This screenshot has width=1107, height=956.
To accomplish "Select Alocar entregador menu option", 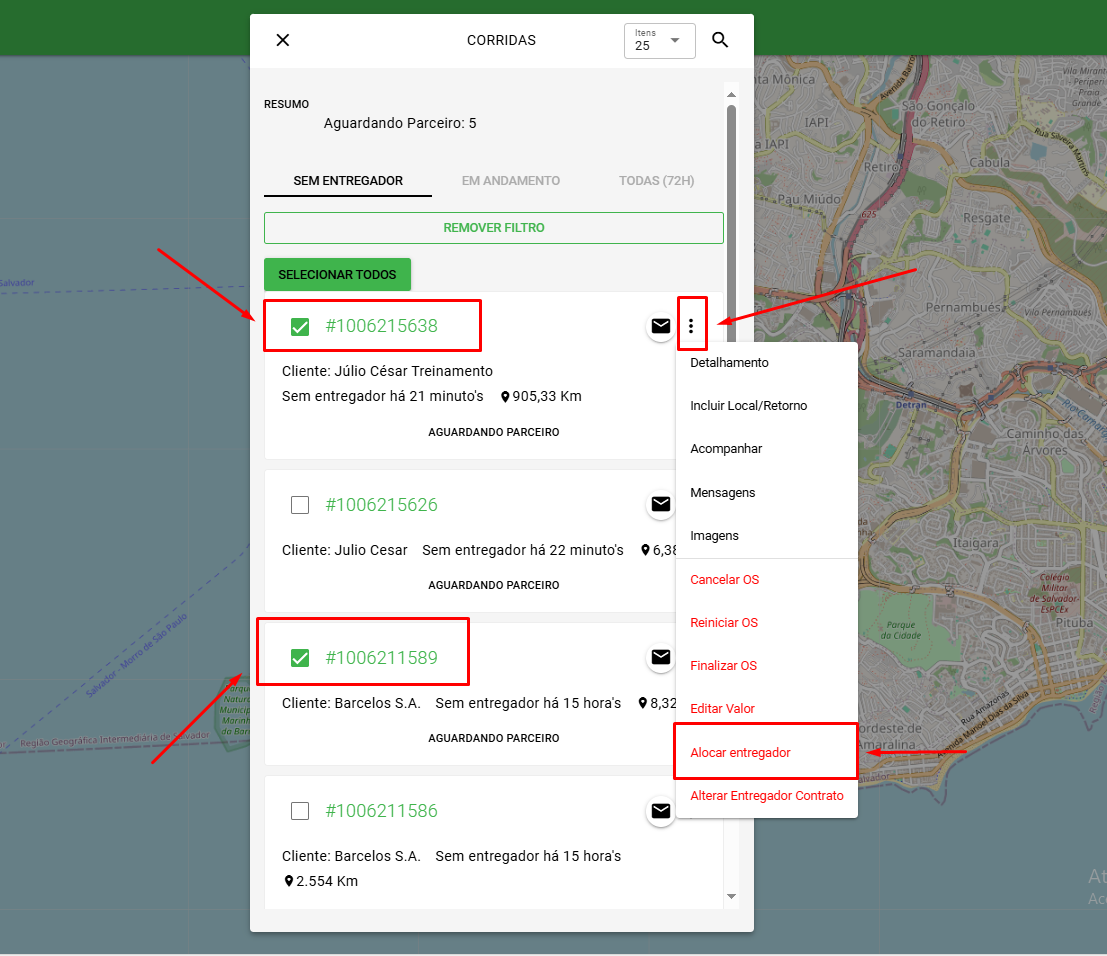I will click(767, 753).
